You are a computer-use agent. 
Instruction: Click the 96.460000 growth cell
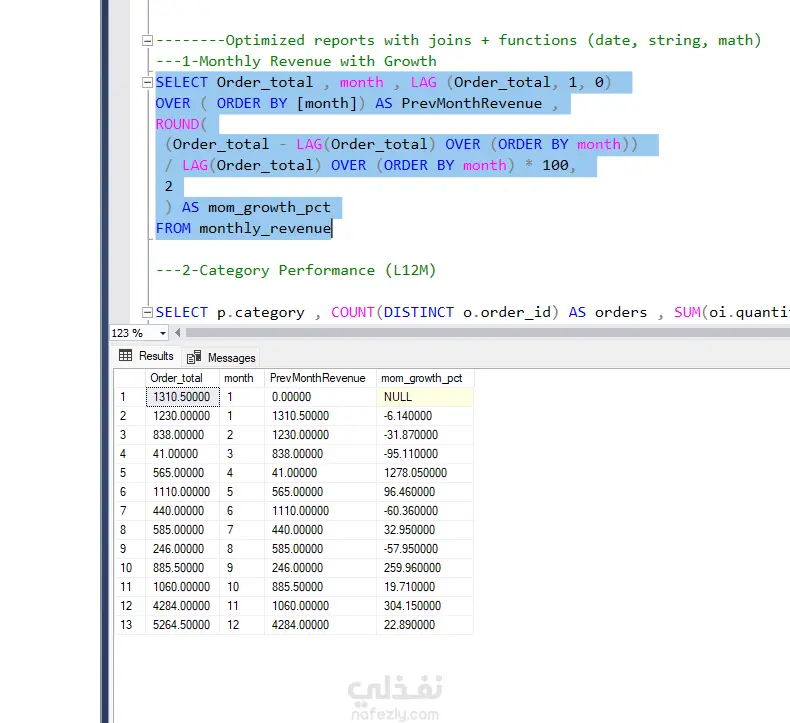(x=425, y=492)
